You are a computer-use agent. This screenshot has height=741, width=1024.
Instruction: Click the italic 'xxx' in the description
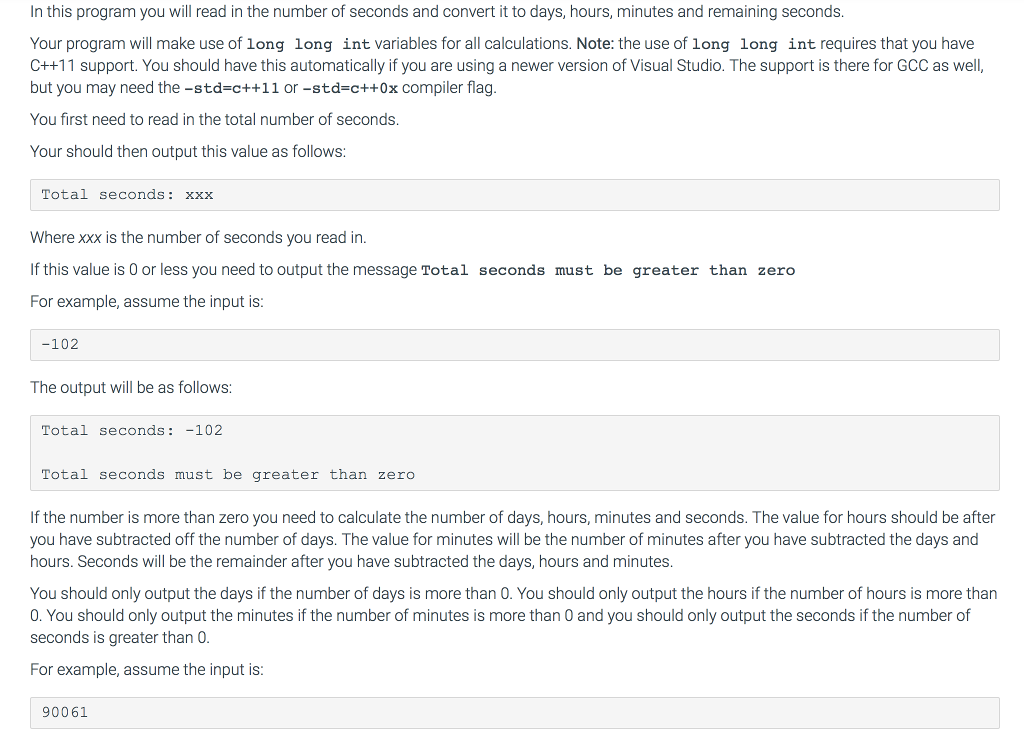click(89, 238)
